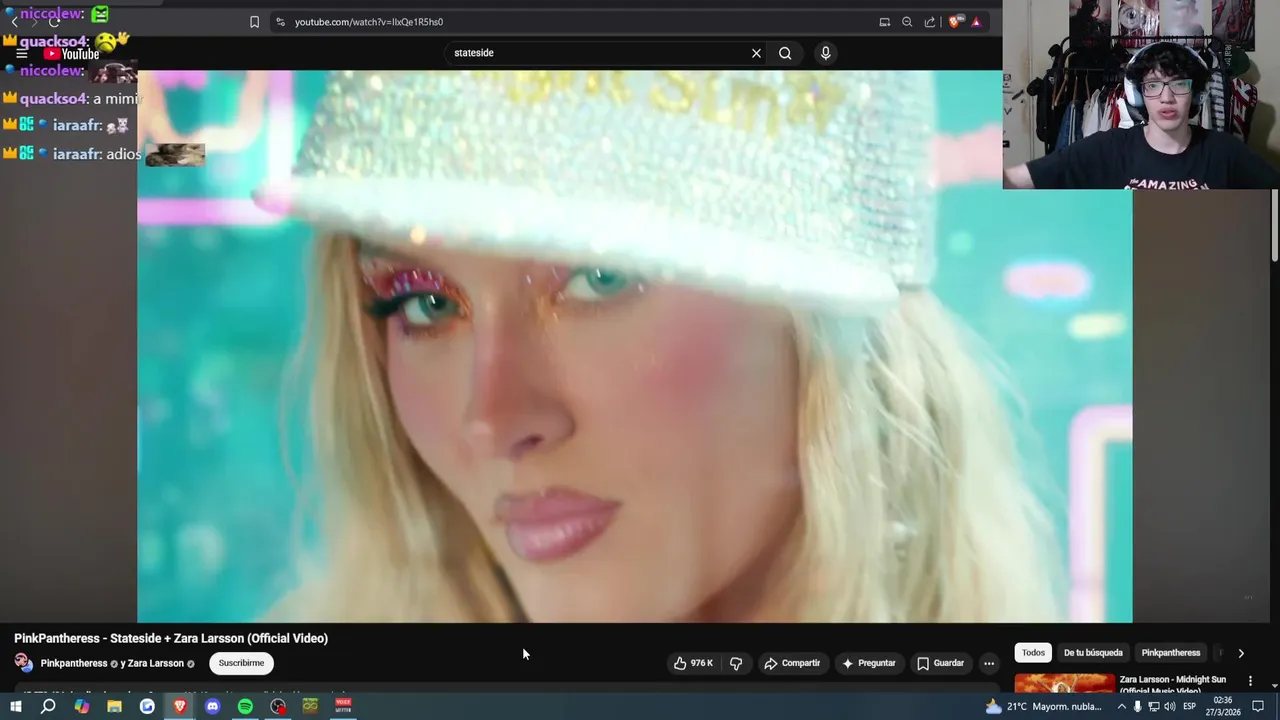Image resolution: width=1280 pixels, height=720 pixels.
Task: Open the volume speaker tray icon
Action: pyautogui.click(x=1170, y=706)
